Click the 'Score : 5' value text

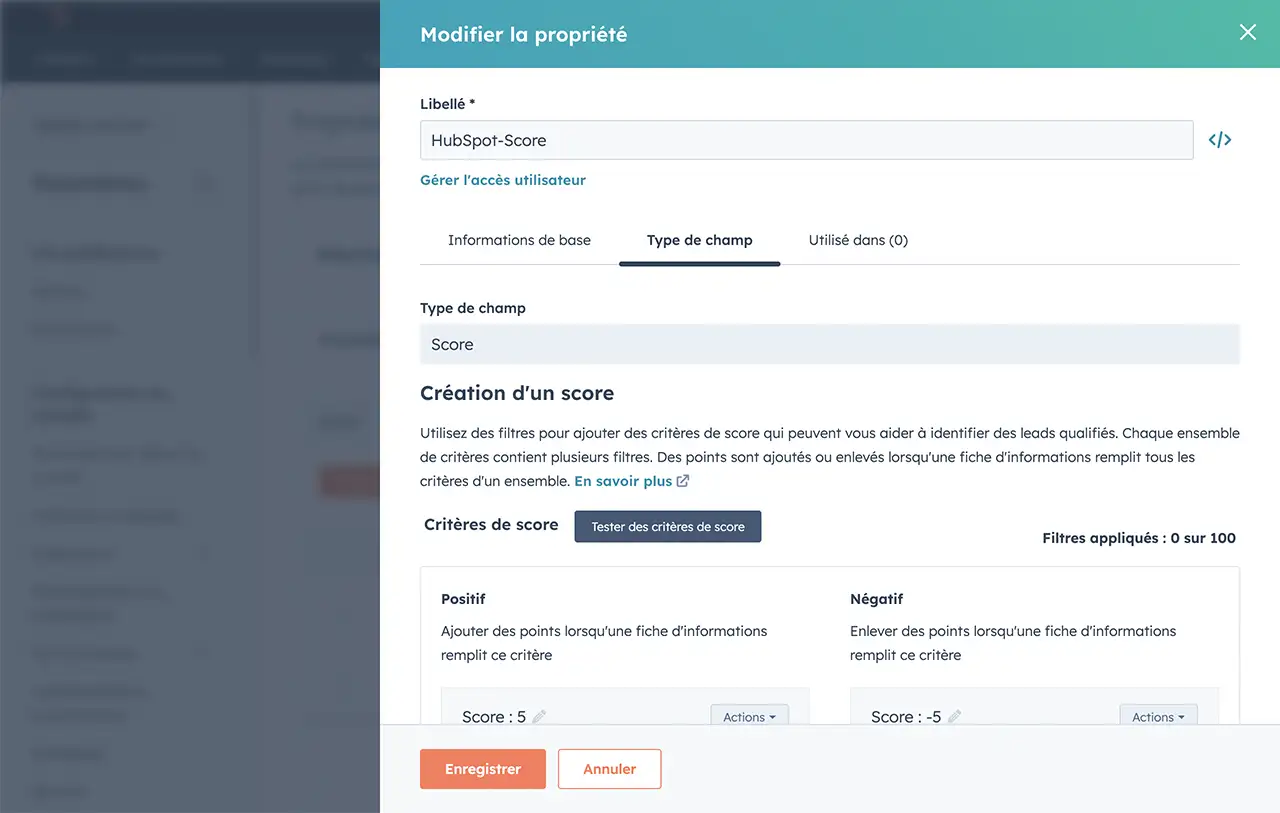494,717
